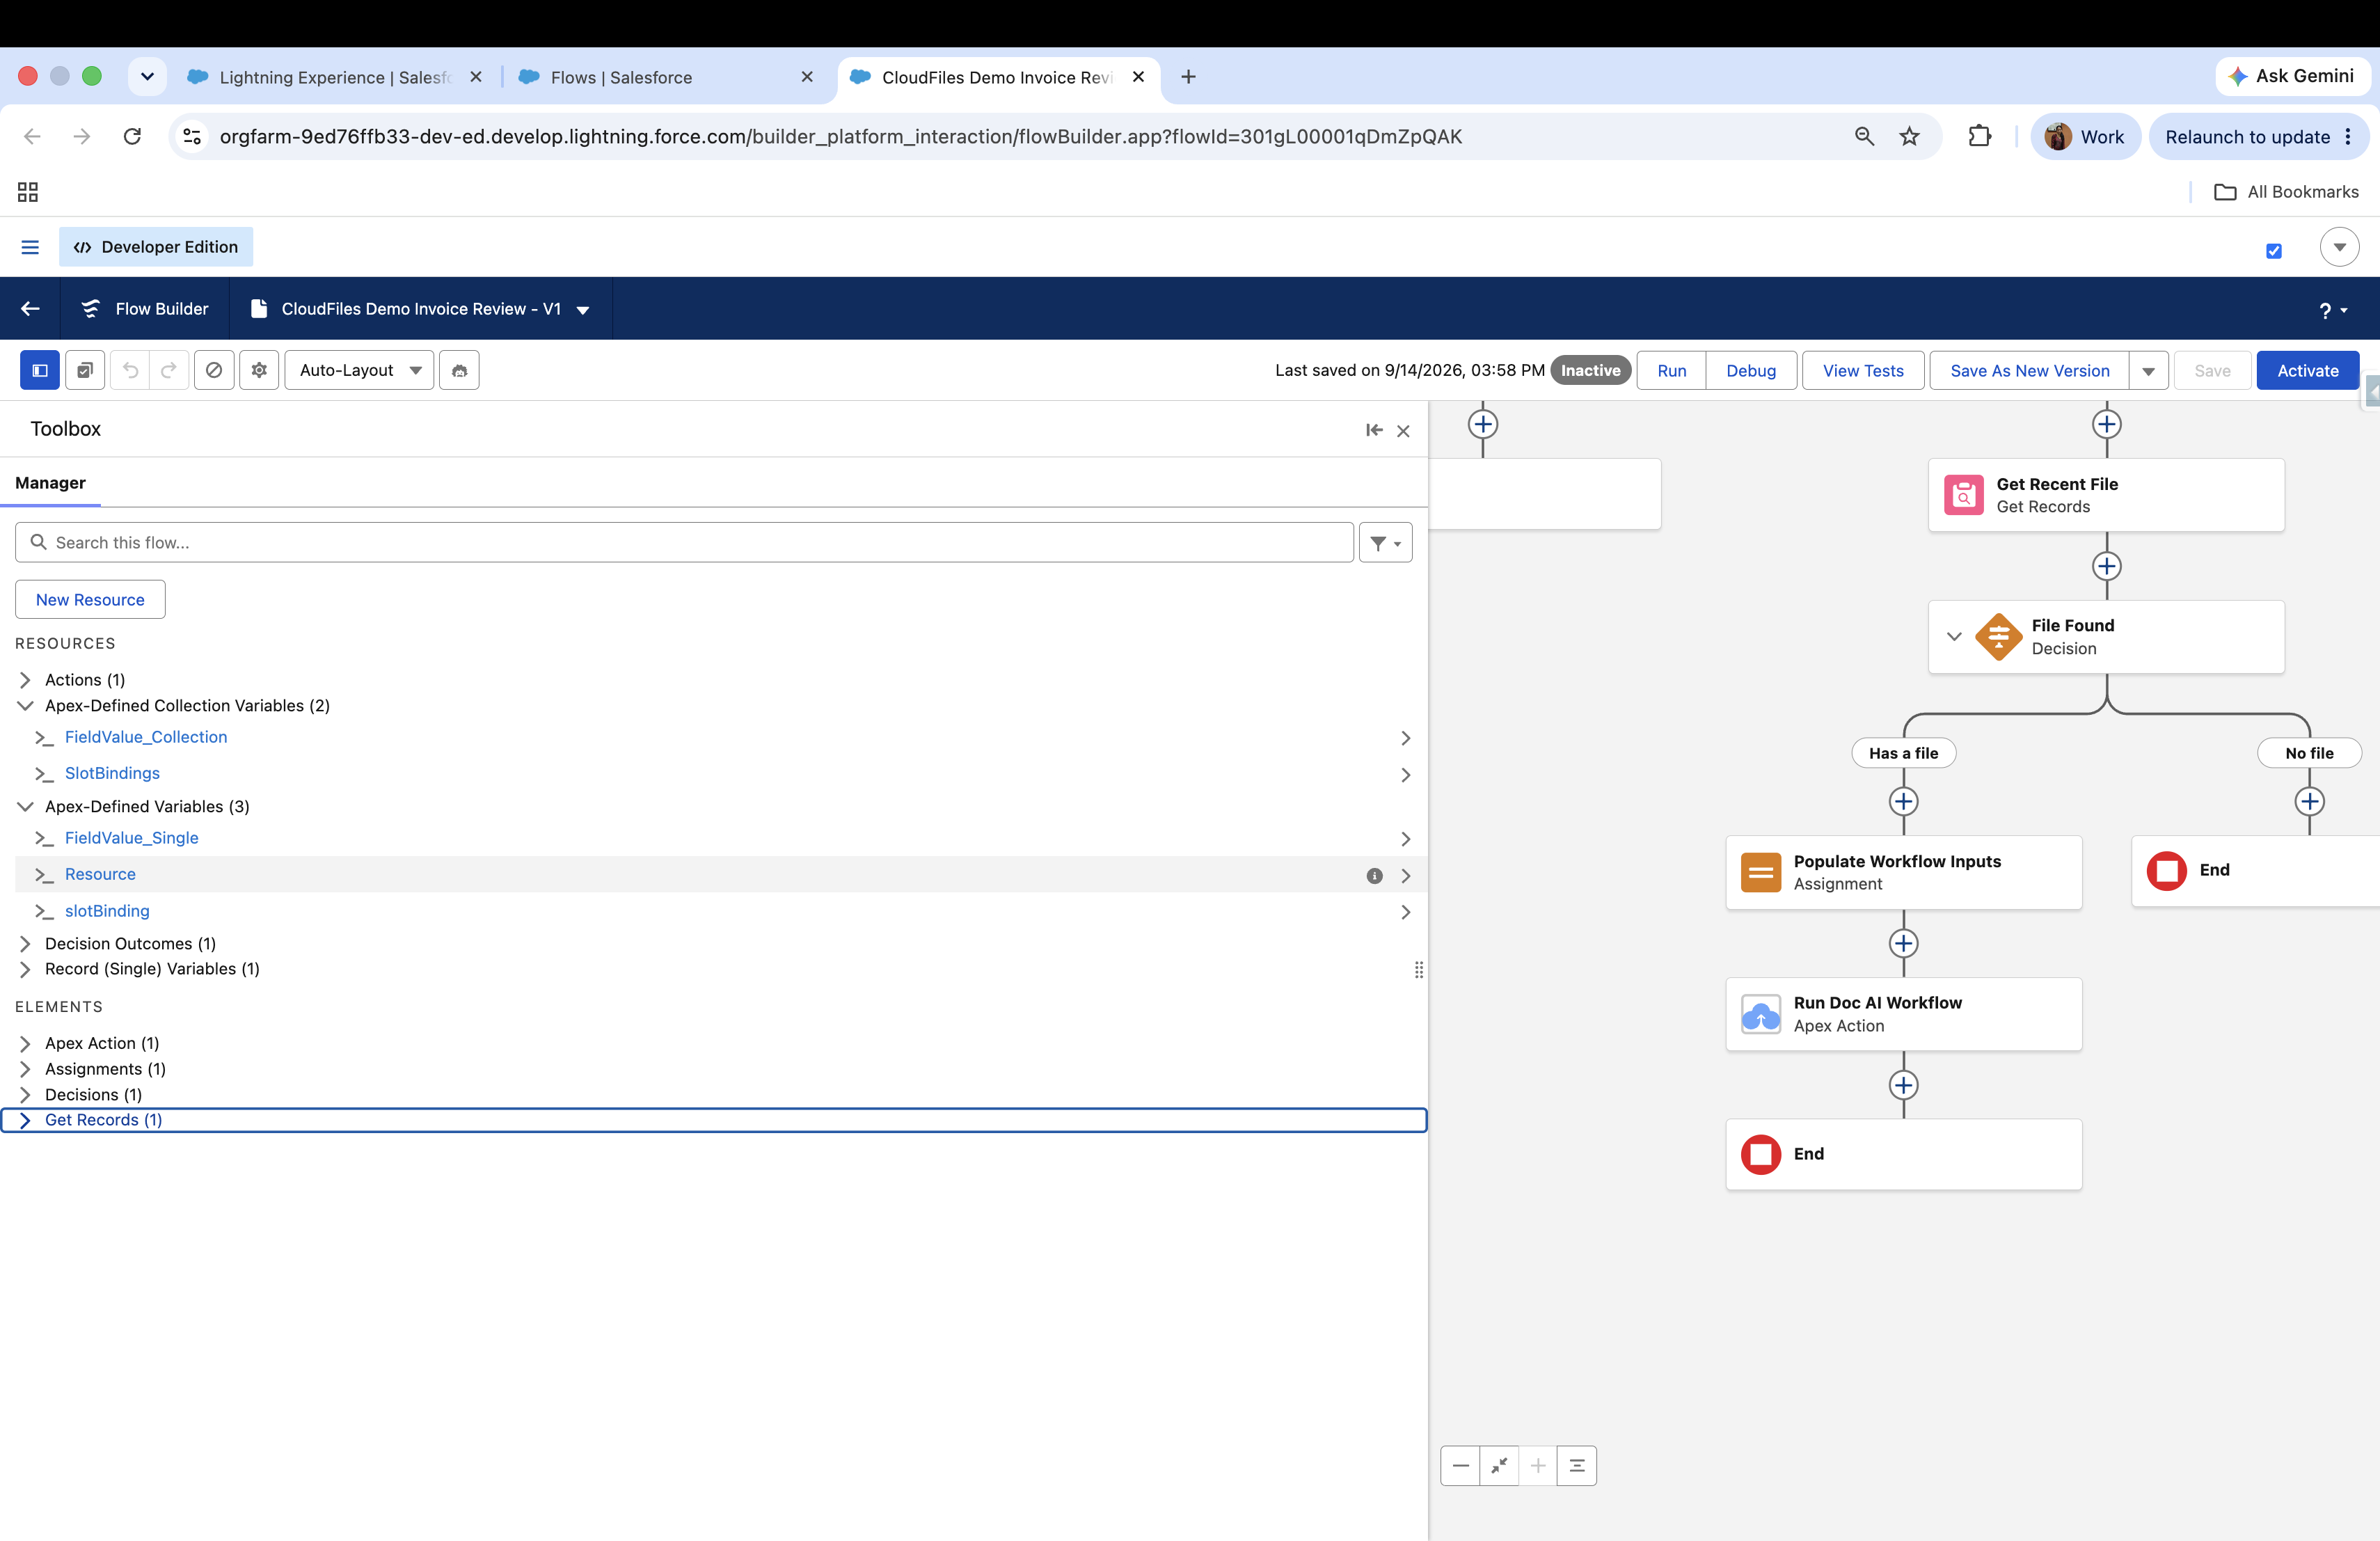Open the Resource variable link
The height and width of the screenshot is (1541, 2380).
[x=100, y=874]
